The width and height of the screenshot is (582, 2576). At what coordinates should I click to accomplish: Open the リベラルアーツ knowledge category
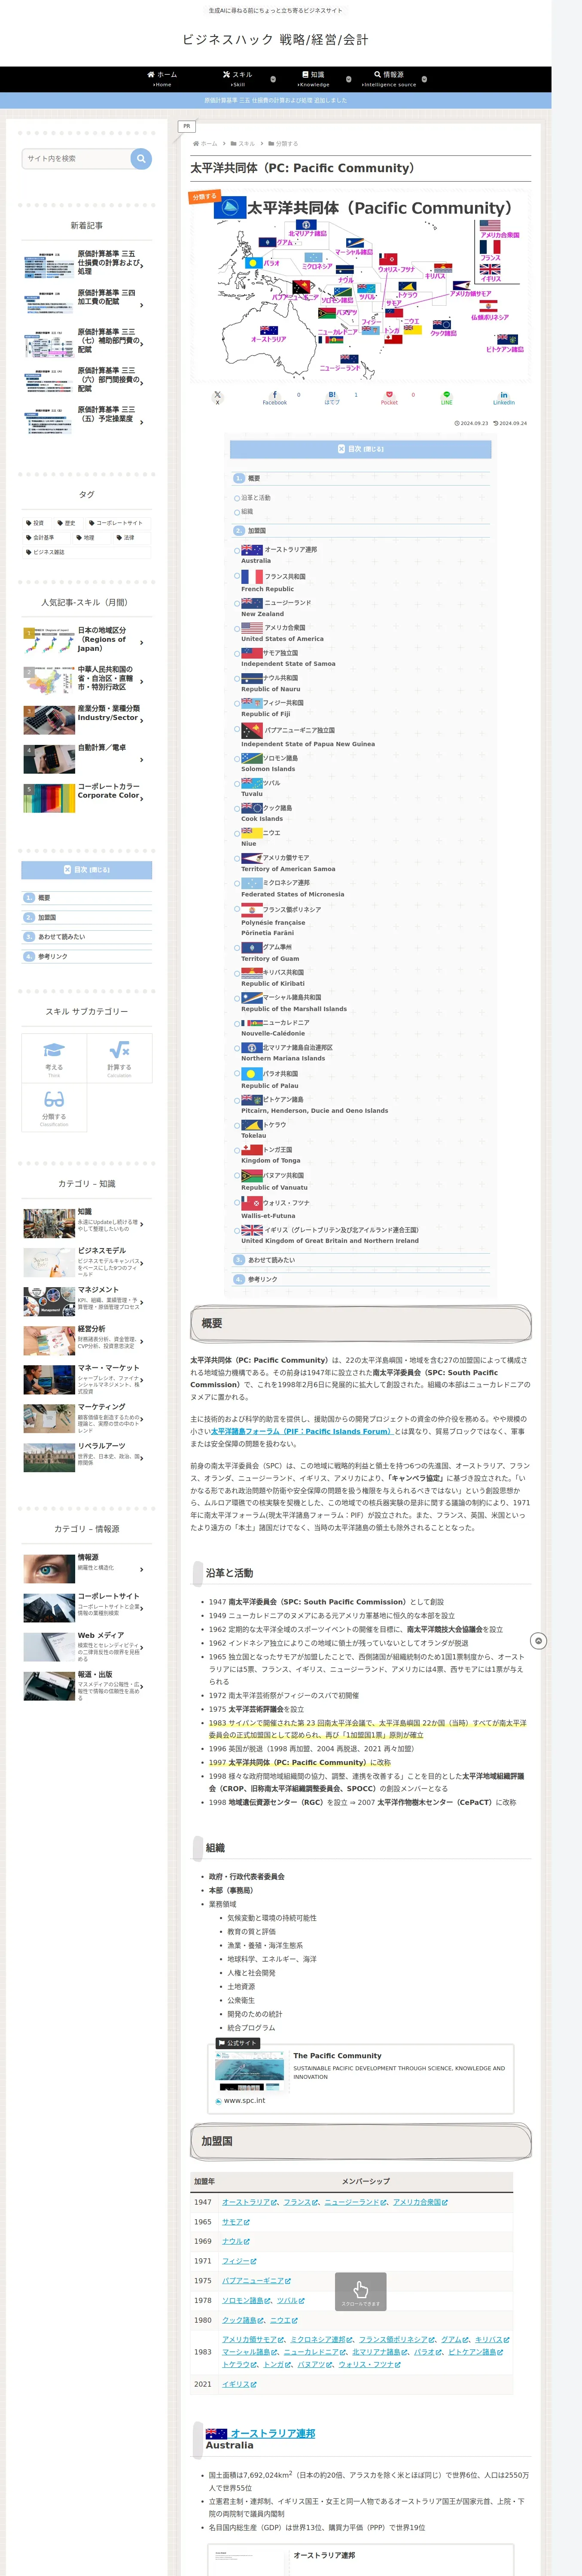click(87, 1457)
